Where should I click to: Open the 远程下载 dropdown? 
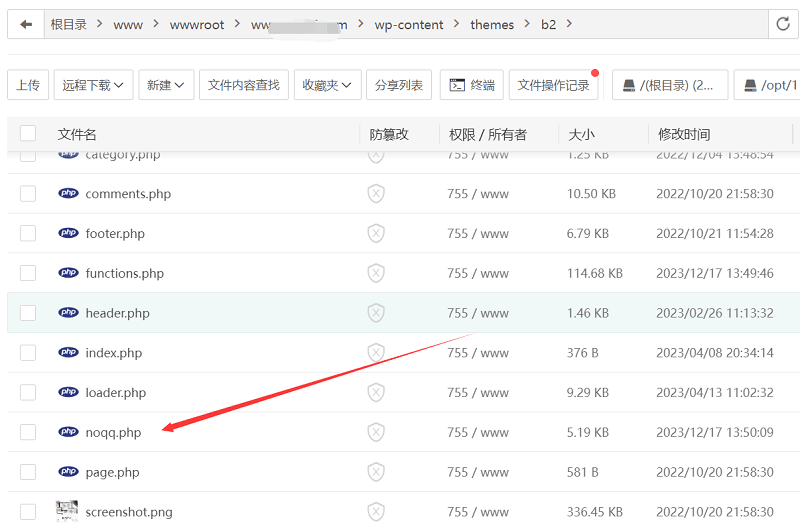(x=93, y=85)
